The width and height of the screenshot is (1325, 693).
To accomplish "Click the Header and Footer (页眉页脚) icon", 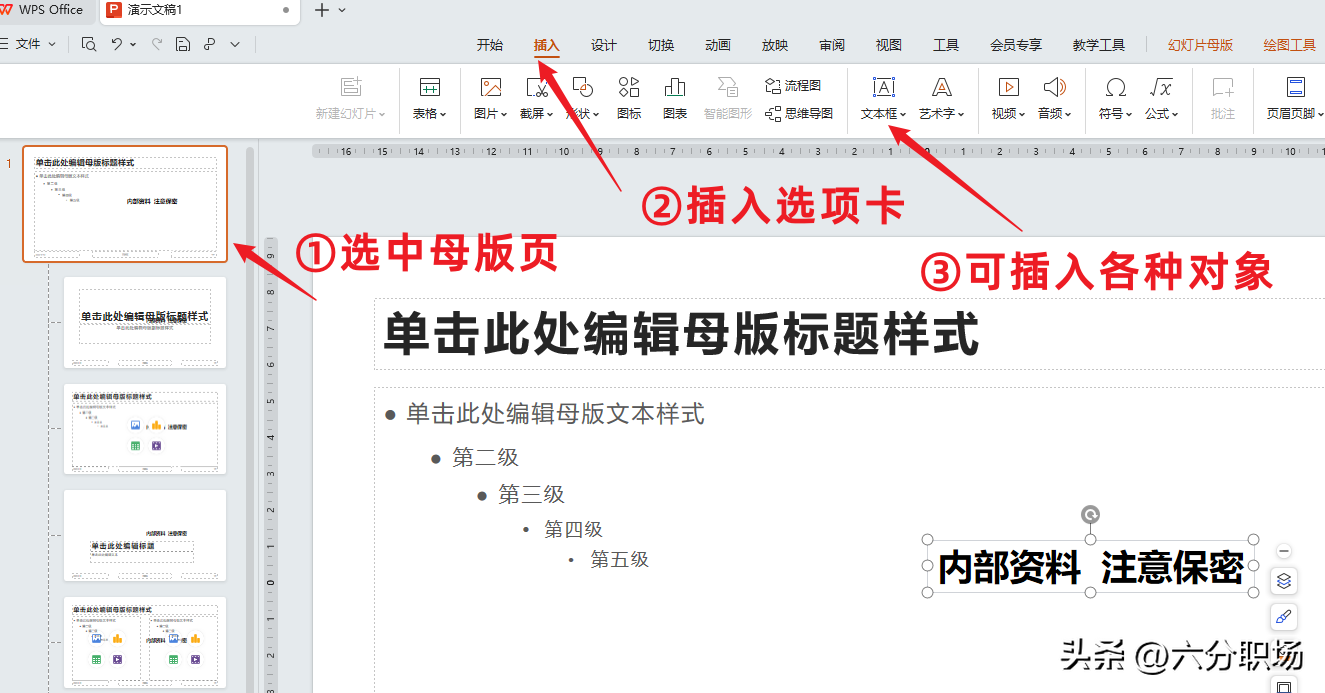I will pyautogui.click(x=1296, y=87).
